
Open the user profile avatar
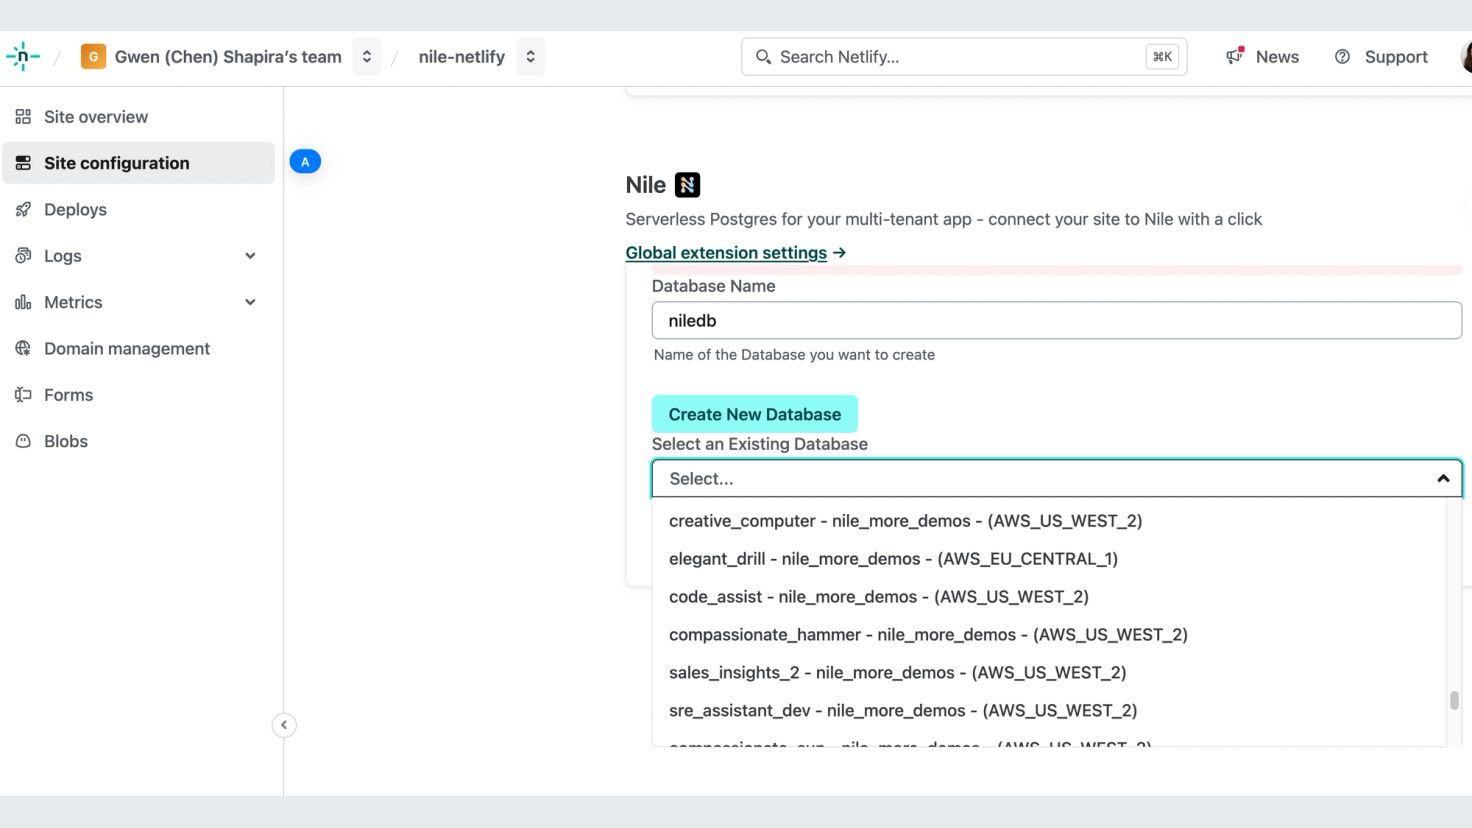(x=1466, y=57)
